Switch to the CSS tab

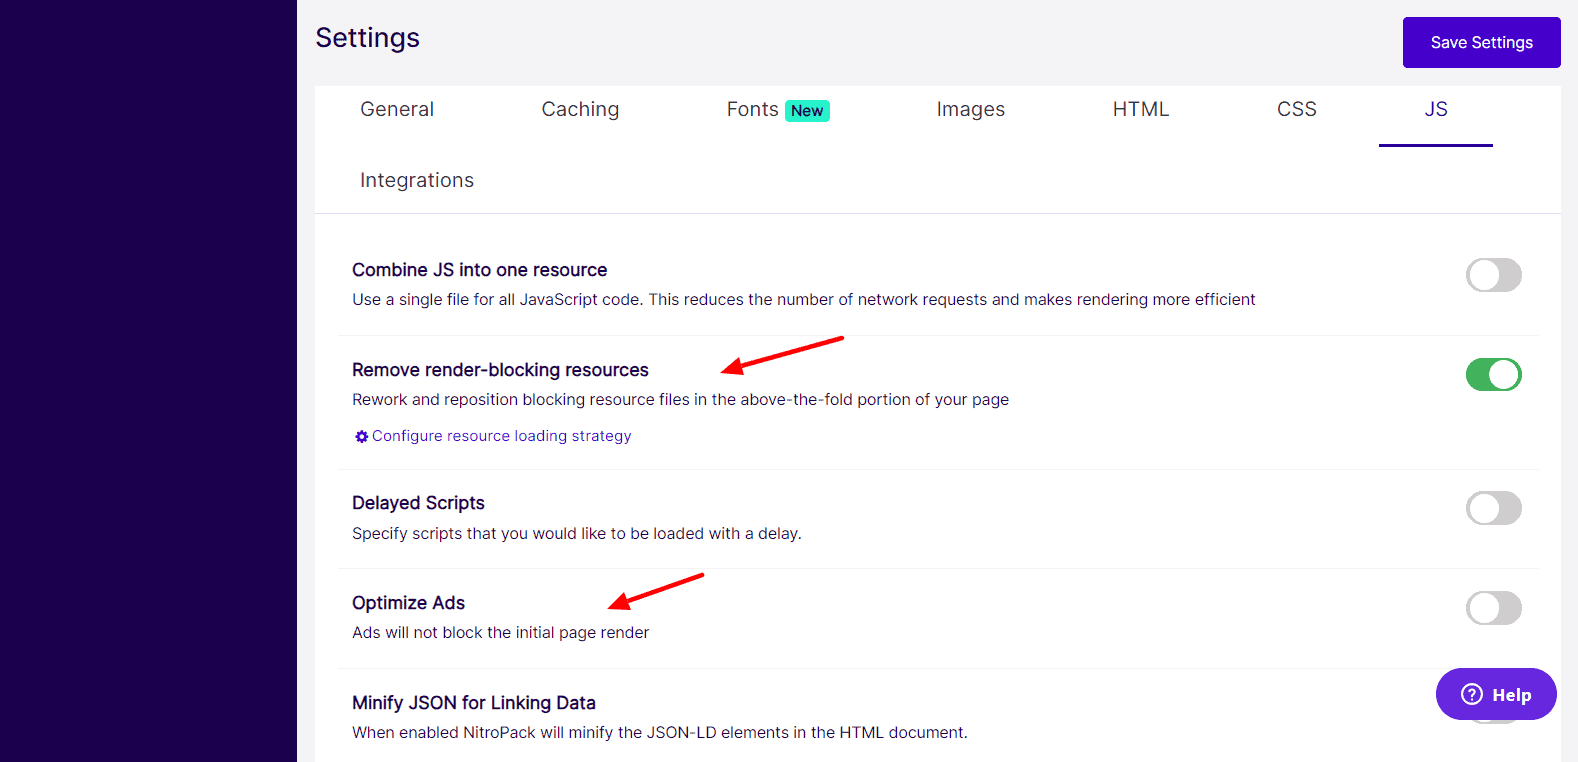pos(1297,109)
